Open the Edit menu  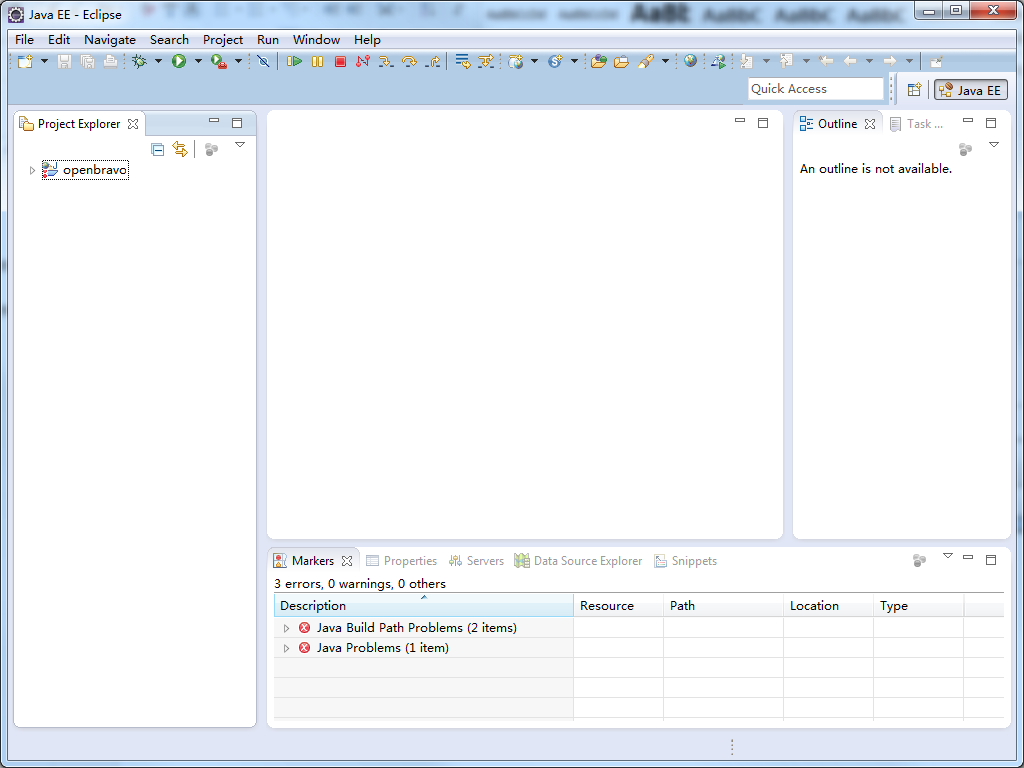click(x=59, y=40)
